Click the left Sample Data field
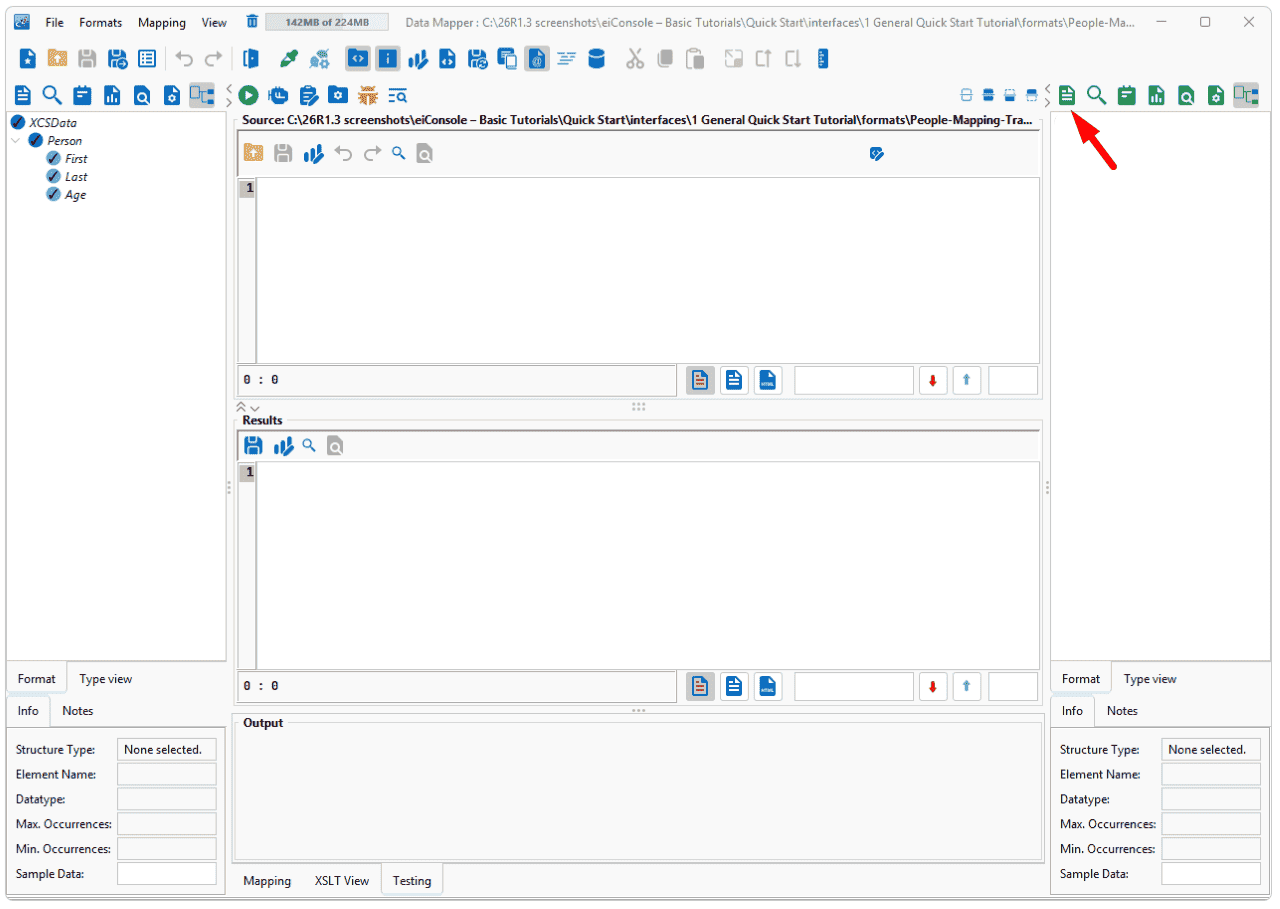Image resolution: width=1280 pixels, height=909 pixels. tap(167, 873)
